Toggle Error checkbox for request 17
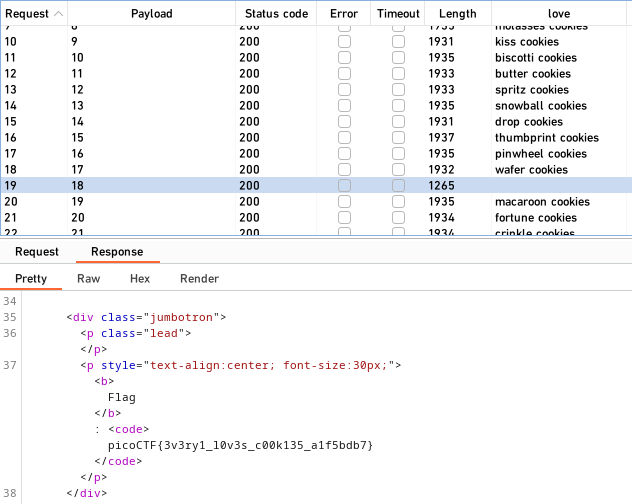The width and height of the screenshot is (632, 504). point(344,153)
